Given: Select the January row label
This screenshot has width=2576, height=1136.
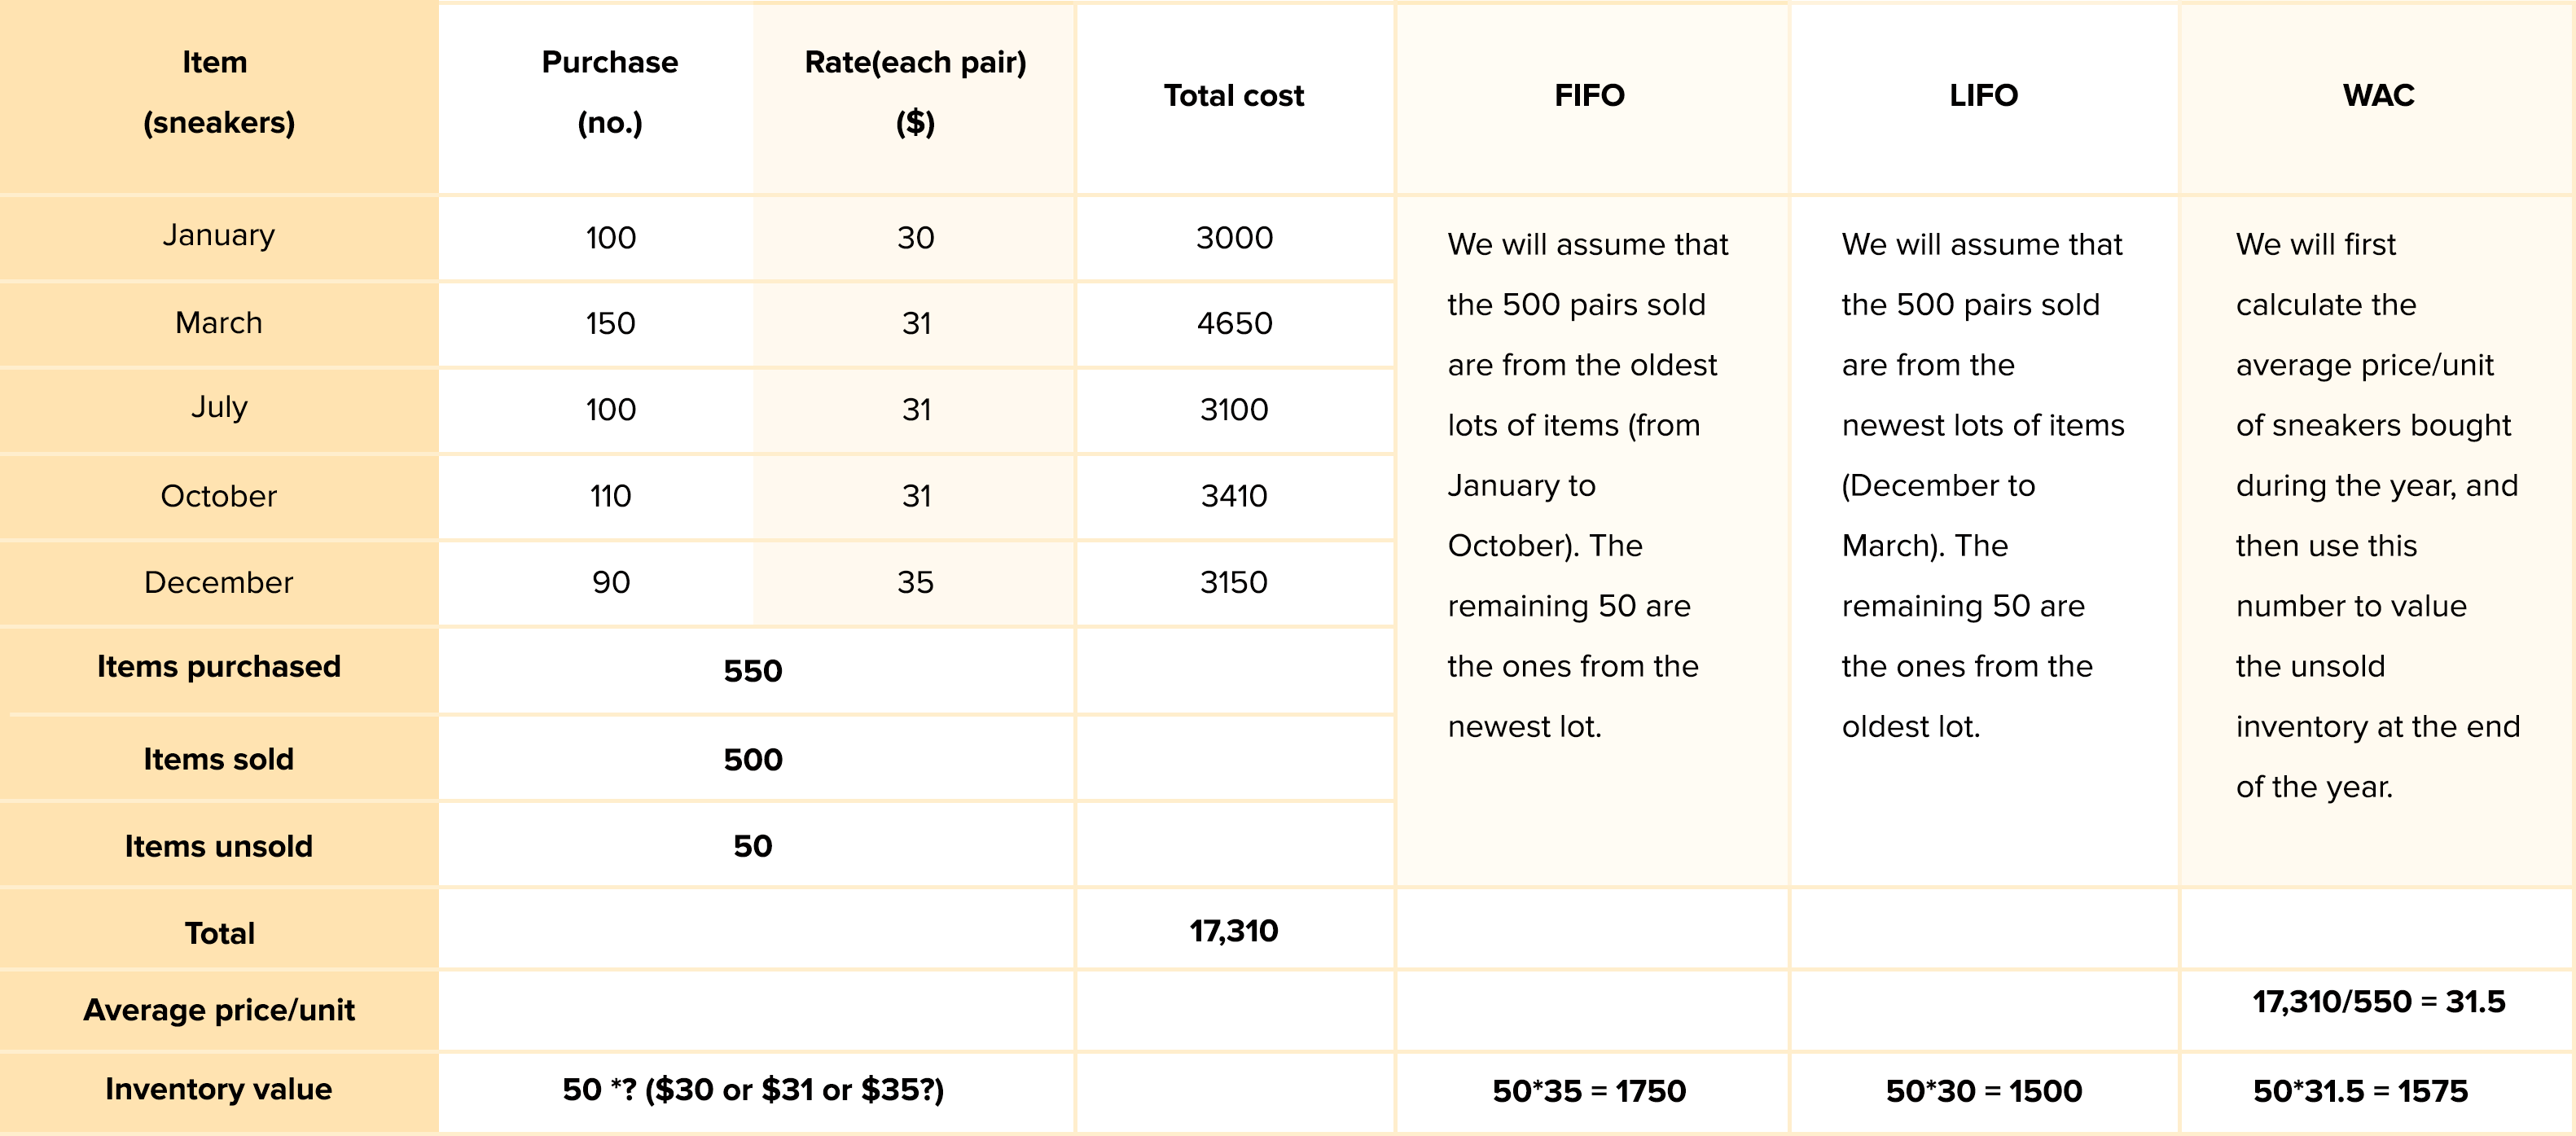Looking at the screenshot, I should pyautogui.click(x=218, y=235).
